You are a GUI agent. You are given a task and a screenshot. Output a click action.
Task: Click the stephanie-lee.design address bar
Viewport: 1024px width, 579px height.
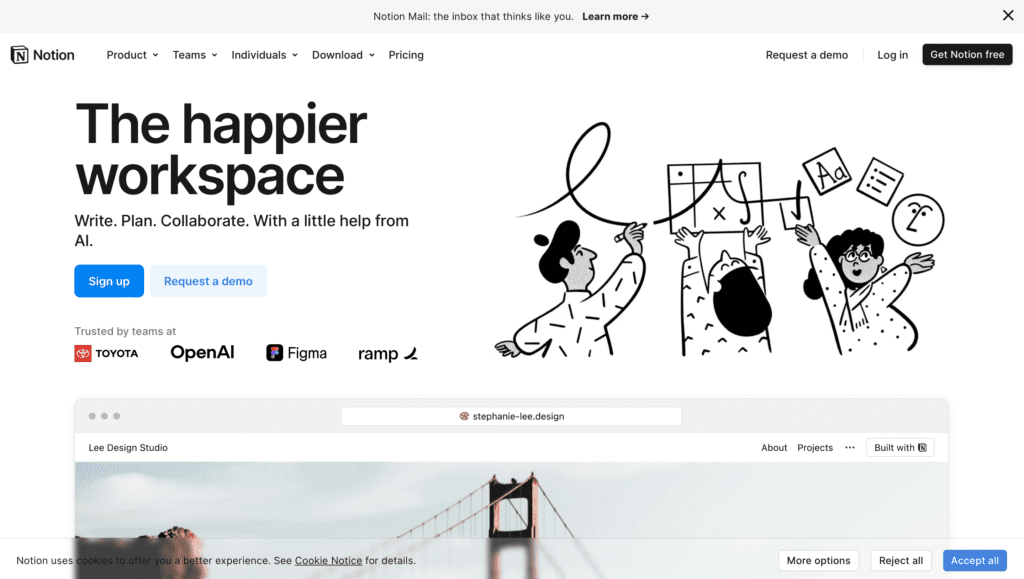coord(511,416)
